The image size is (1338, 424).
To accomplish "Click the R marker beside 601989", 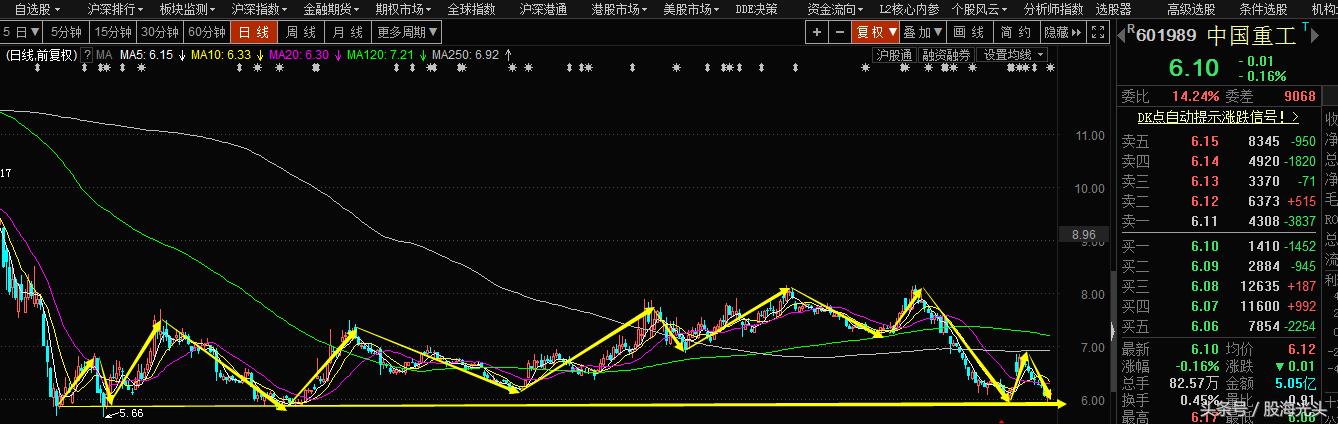I will coord(1130,30).
